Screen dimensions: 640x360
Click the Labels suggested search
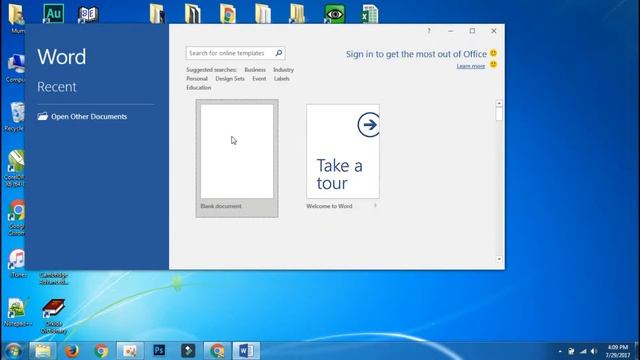point(282,78)
